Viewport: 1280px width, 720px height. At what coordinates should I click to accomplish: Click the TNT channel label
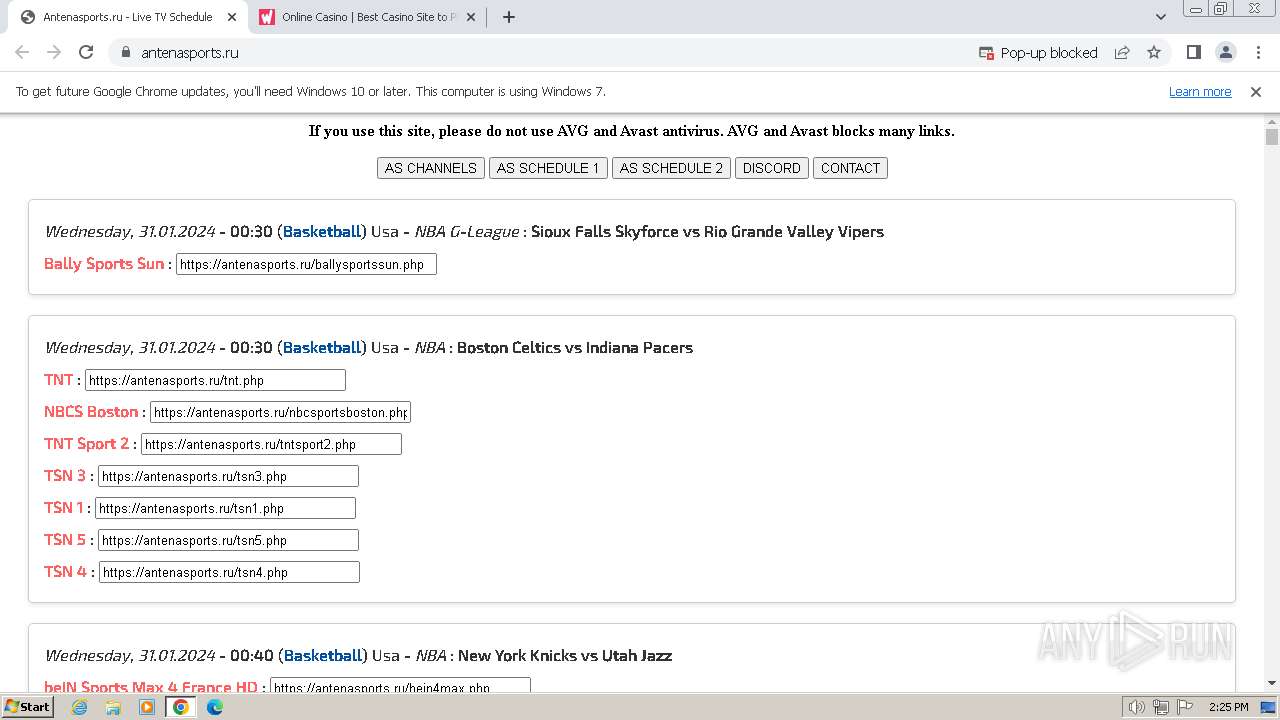(59, 380)
